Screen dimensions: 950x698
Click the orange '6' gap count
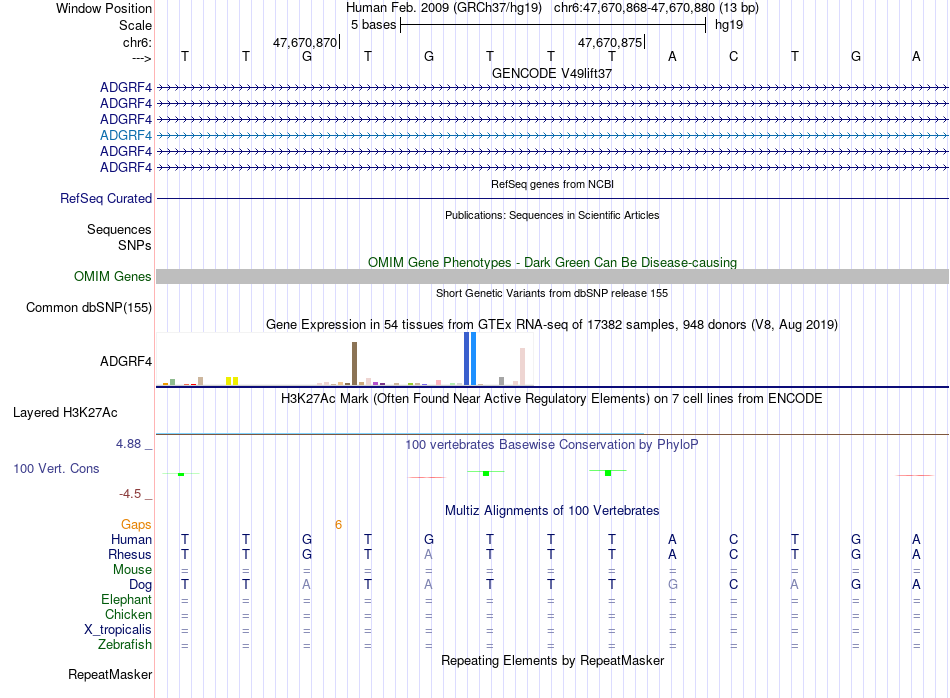click(338, 525)
